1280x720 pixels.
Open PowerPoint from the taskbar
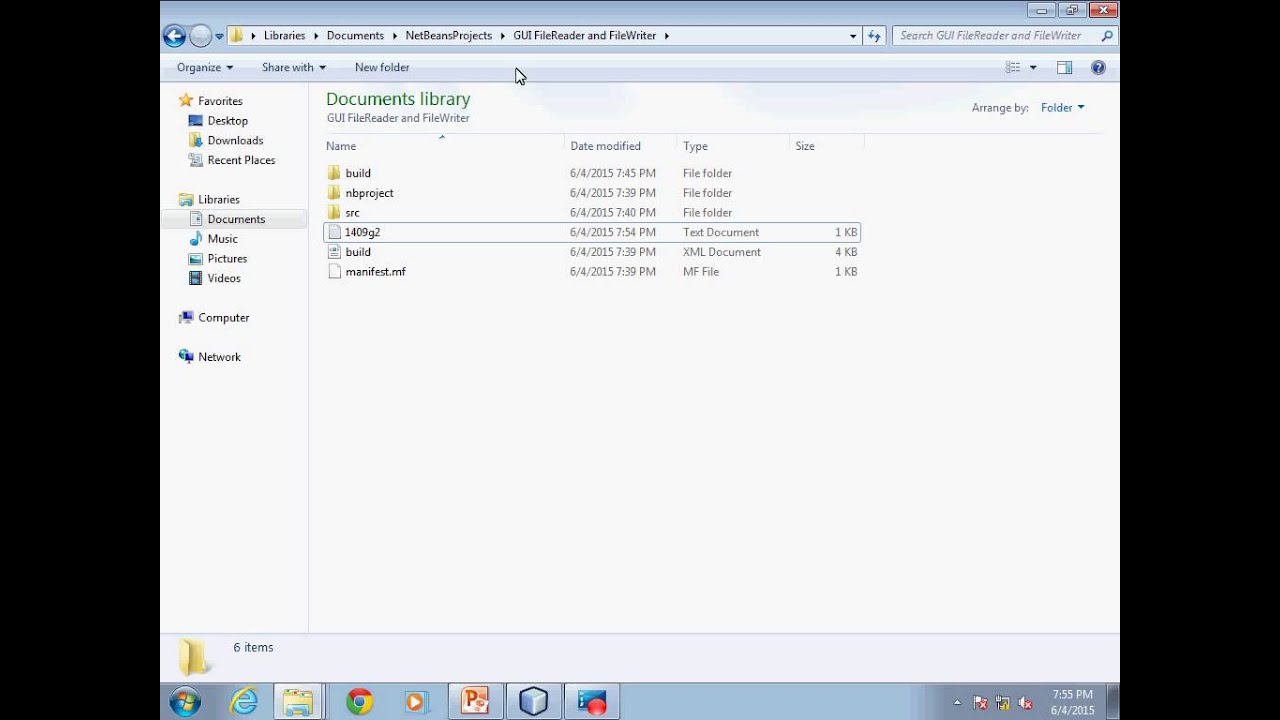475,702
